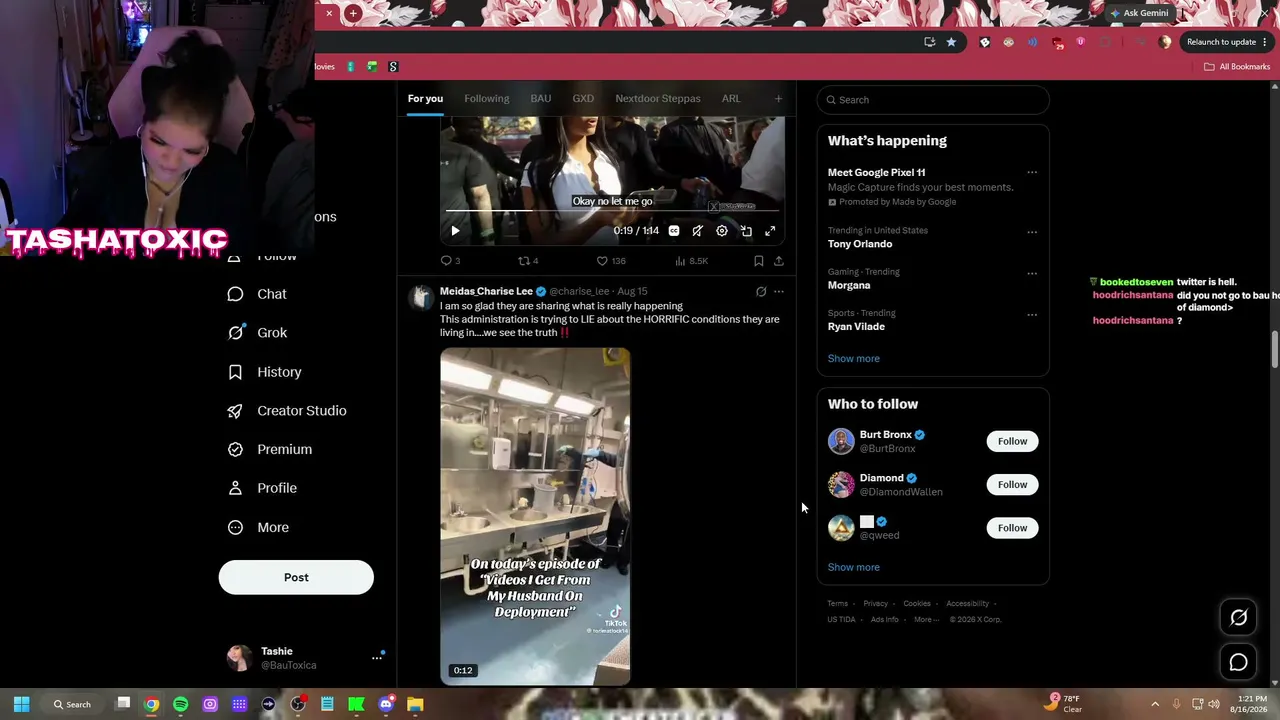Open the Nextdoor Steppas tab
1280x720 pixels.
click(658, 99)
